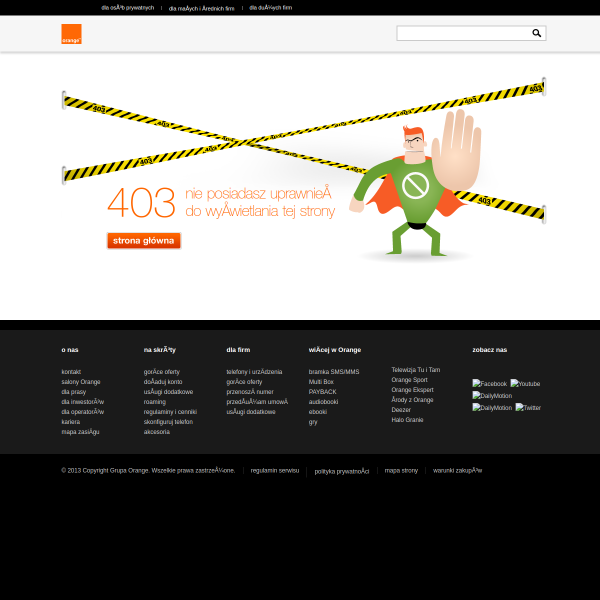Follow the 'Multi Box' footer link
Screen dimensions: 600x600
[321, 382]
